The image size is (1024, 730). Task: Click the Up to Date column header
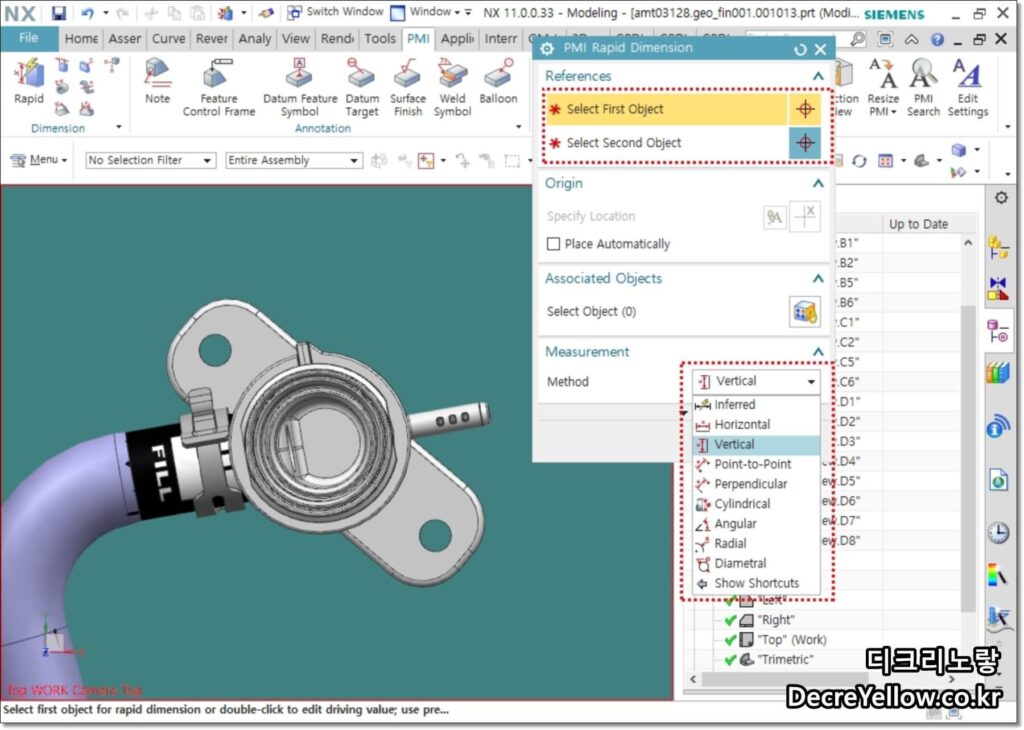point(918,224)
